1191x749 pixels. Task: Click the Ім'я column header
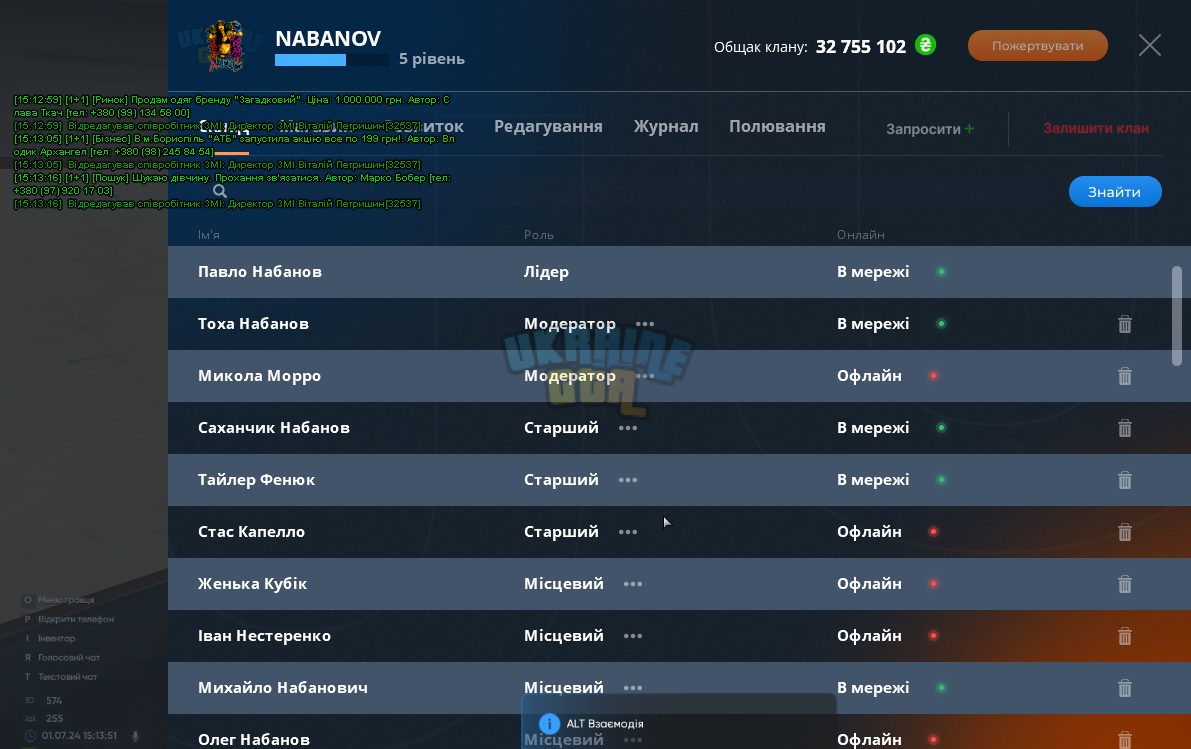point(209,235)
